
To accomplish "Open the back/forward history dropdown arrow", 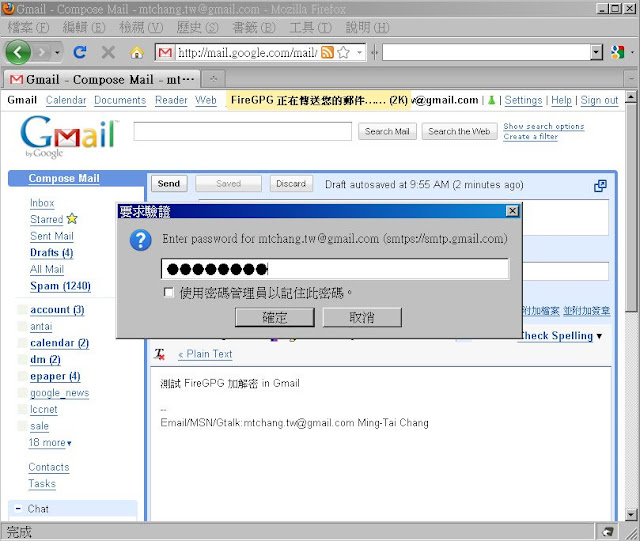I will [x=58, y=53].
